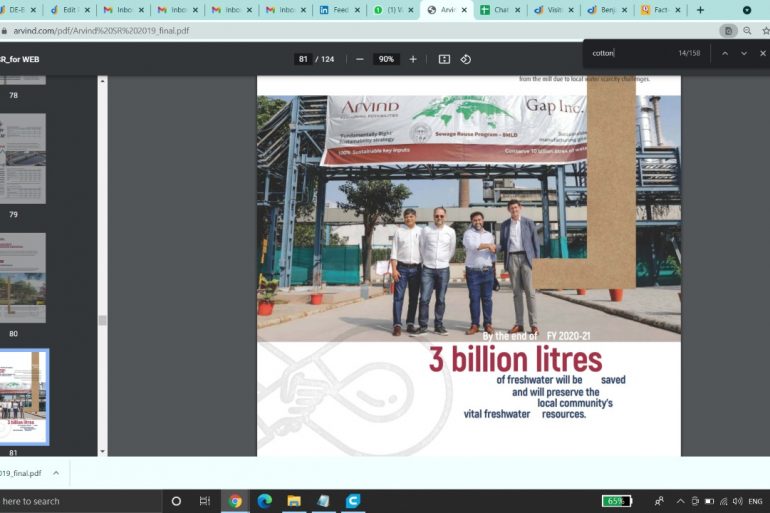
Task: Close the find bar
Action: click(x=763, y=53)
